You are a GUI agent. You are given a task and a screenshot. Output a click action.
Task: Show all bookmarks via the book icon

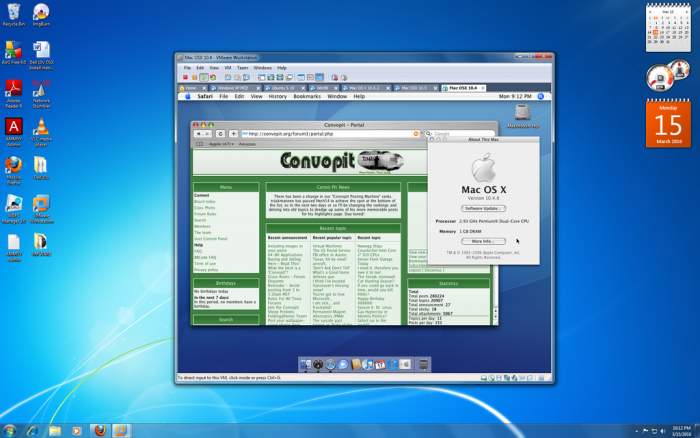200,144
